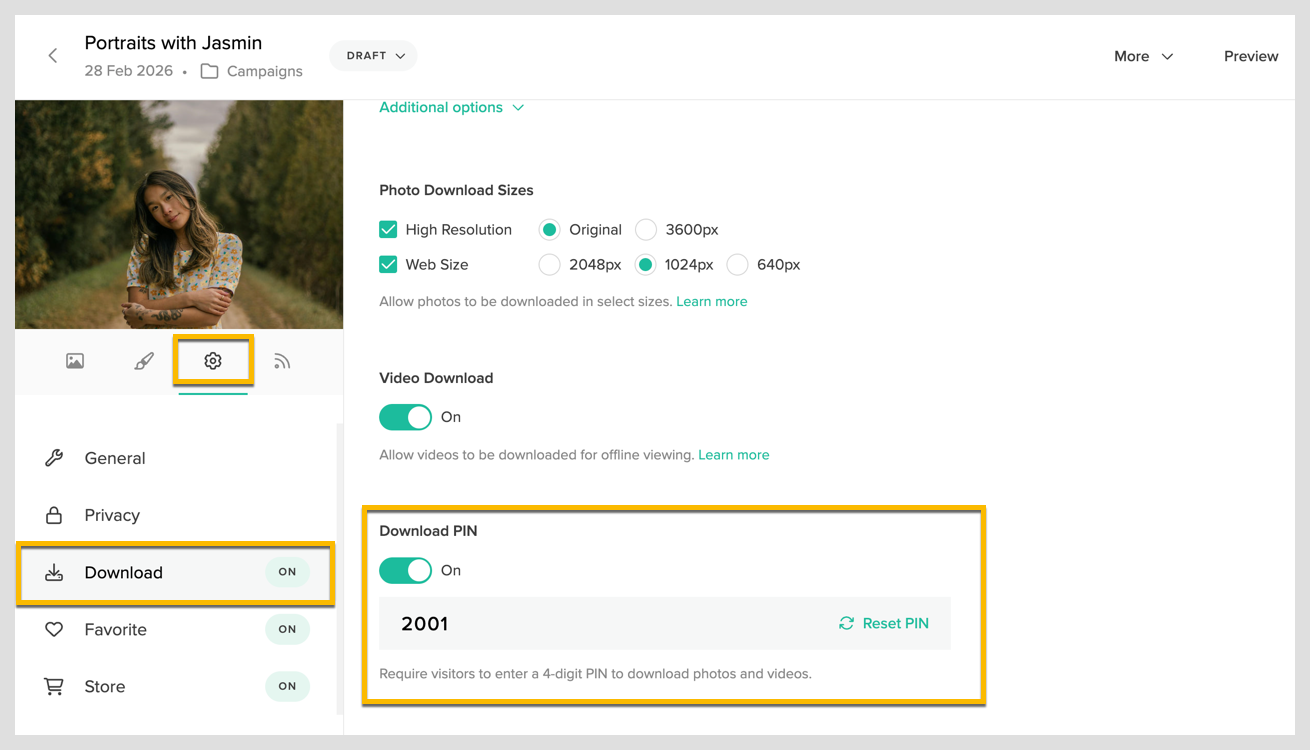Open the photo gallery tab icon

point(75,361)
